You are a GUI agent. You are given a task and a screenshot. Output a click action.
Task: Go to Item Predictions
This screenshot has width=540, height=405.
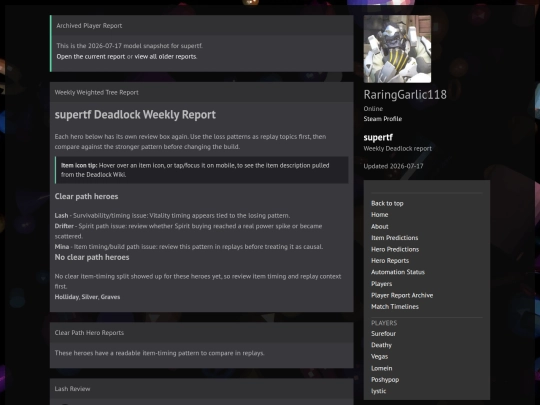point(394,238)
